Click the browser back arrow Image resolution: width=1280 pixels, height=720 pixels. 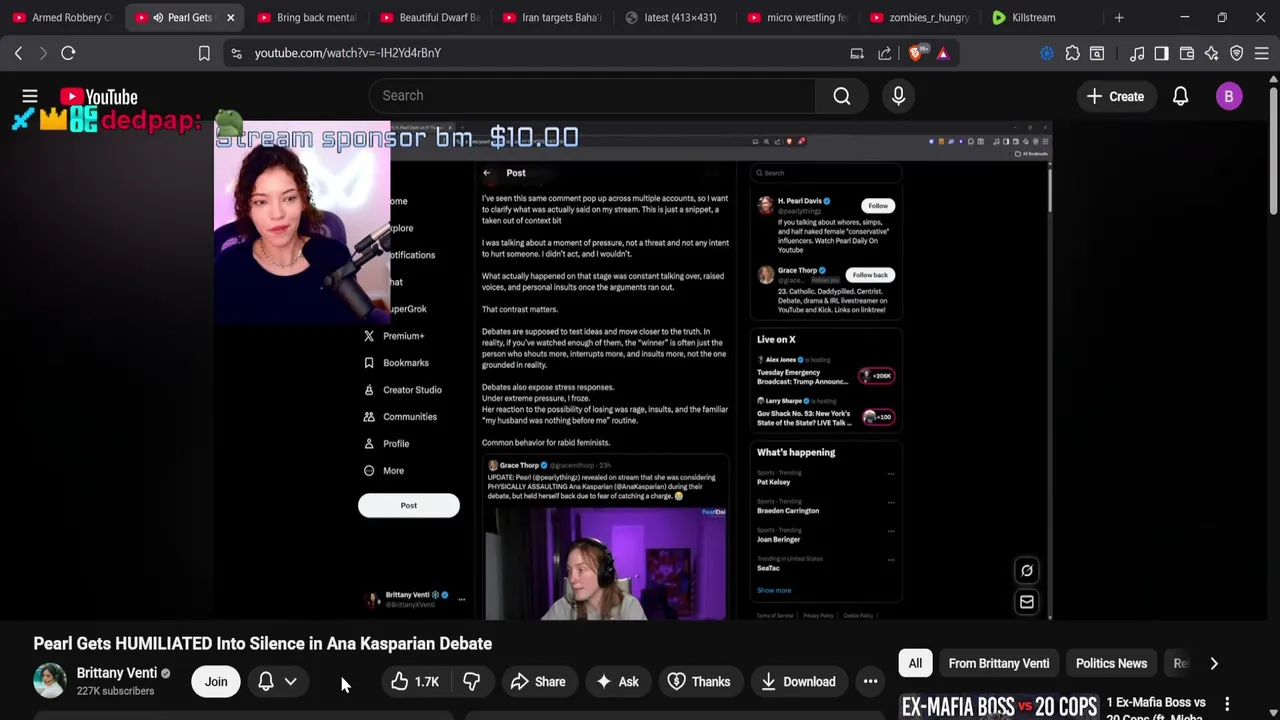18,53
